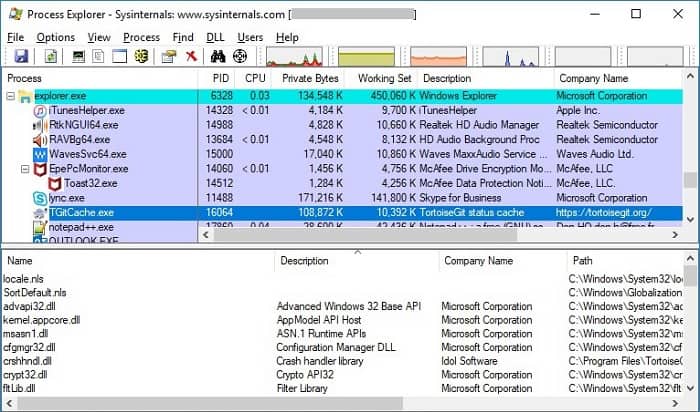This screenshot has height=412, width=700.
Task: Open the Help menu
Action: [287, 37]
